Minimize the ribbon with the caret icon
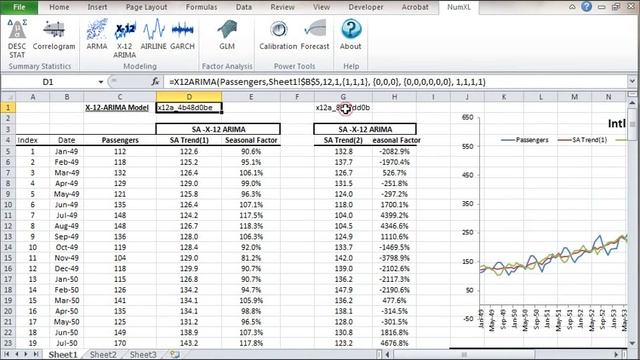Viewport: 640px width, 360px height. [572, 7]
